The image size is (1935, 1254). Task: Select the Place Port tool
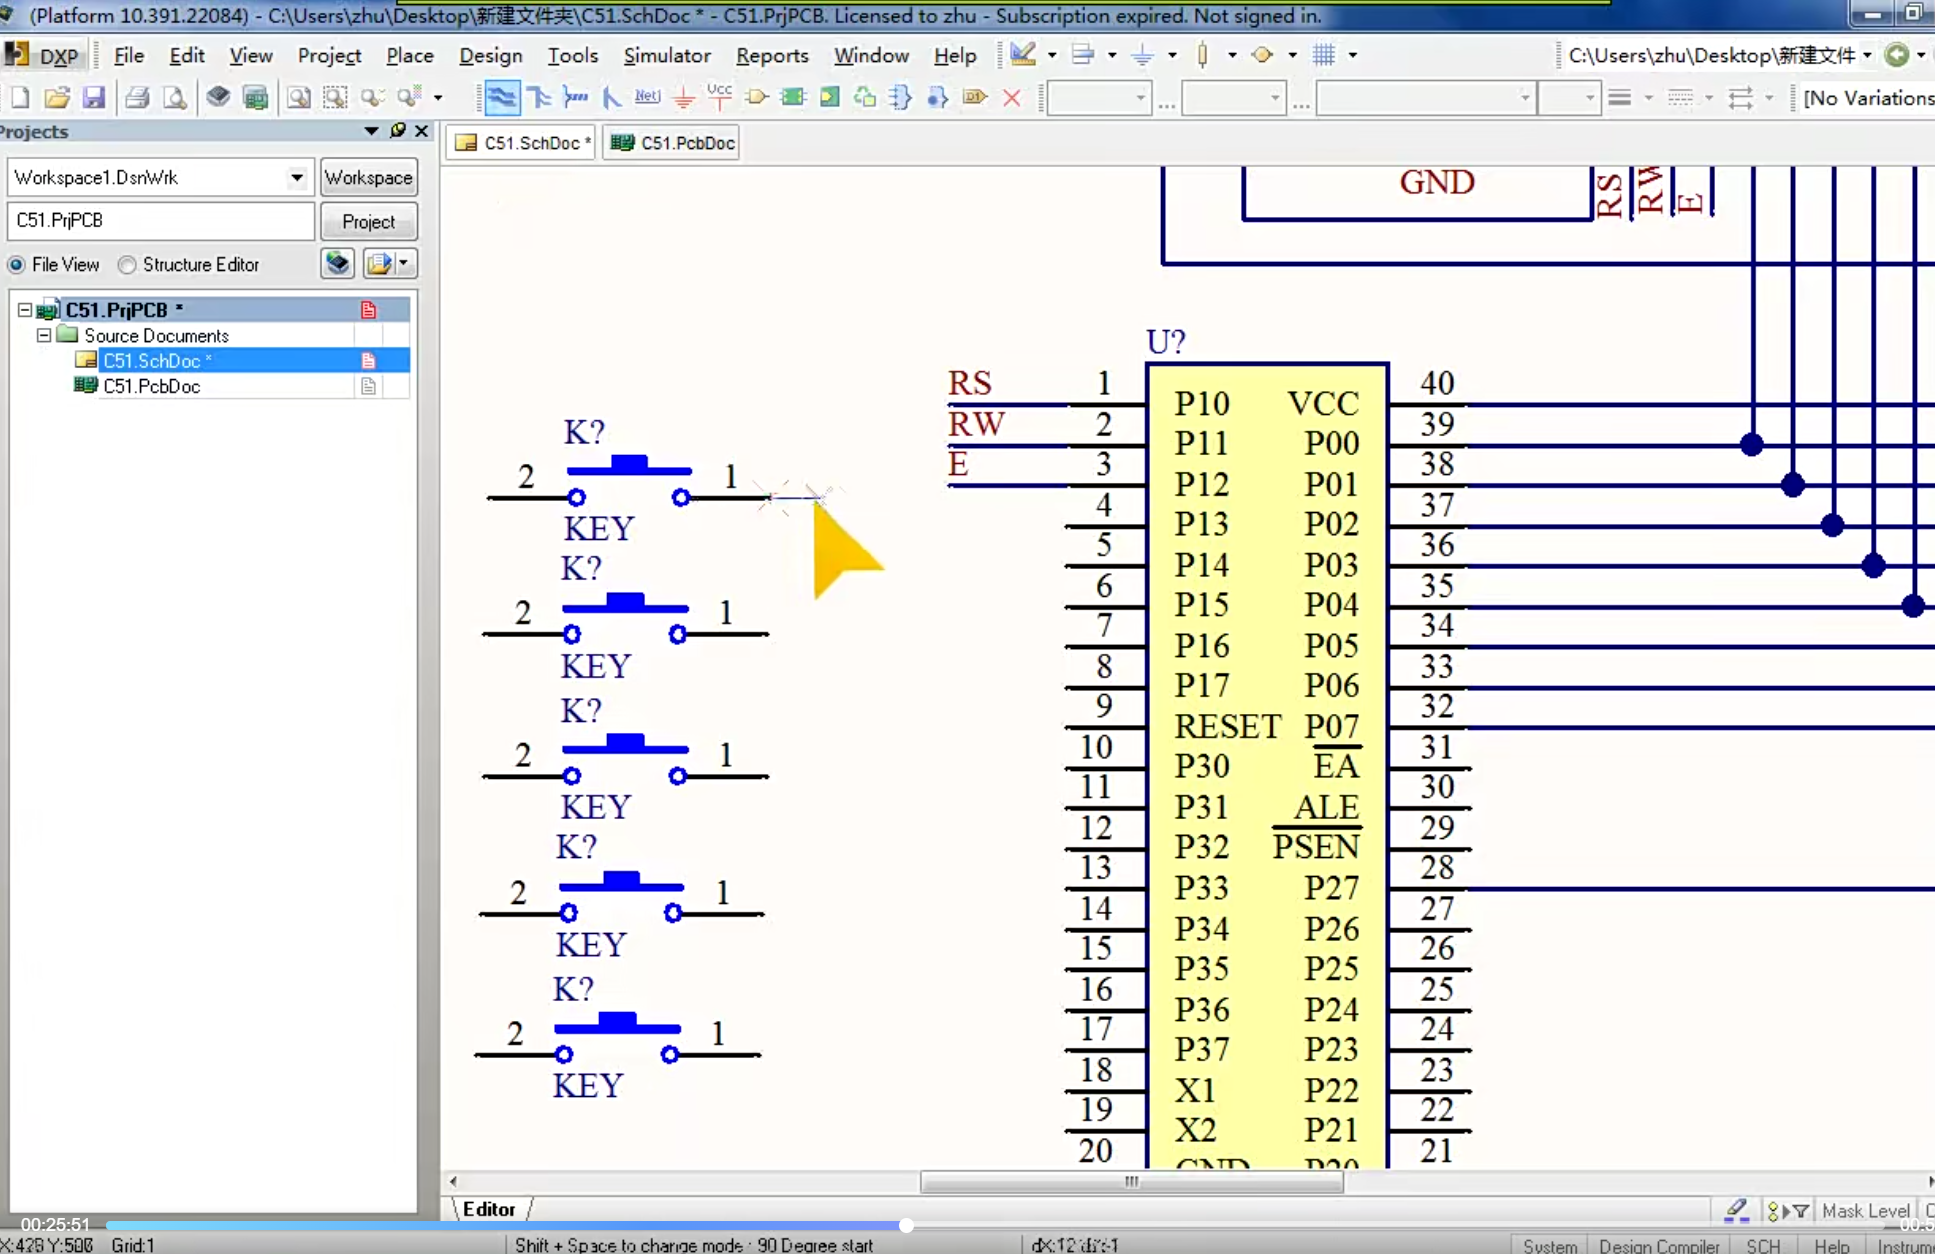(974, 97)
